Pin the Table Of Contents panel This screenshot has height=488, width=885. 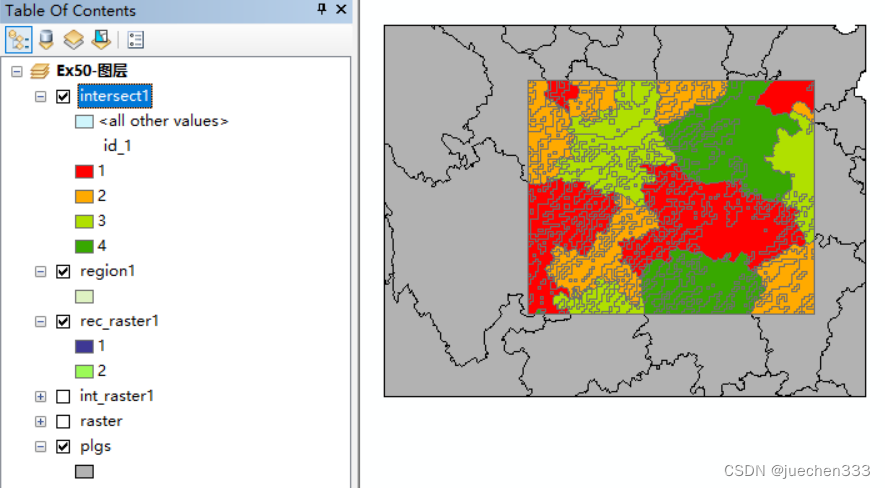pos(322,9)
